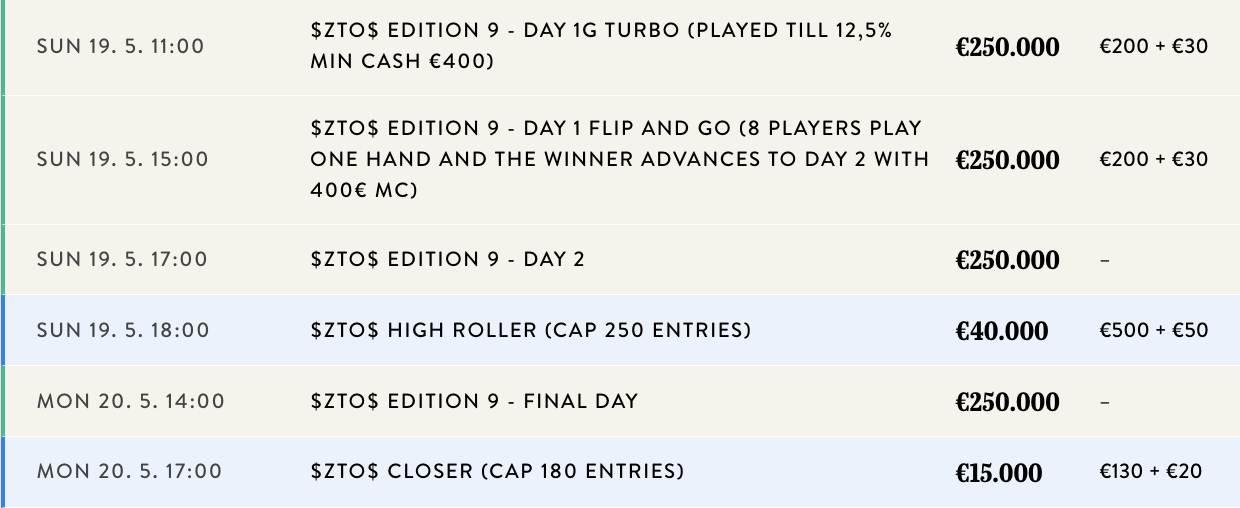Open the $ZTO$ High Roller event
Image resolution: width=1240 pixels, height=508 pixels.
tap(530, 330)
